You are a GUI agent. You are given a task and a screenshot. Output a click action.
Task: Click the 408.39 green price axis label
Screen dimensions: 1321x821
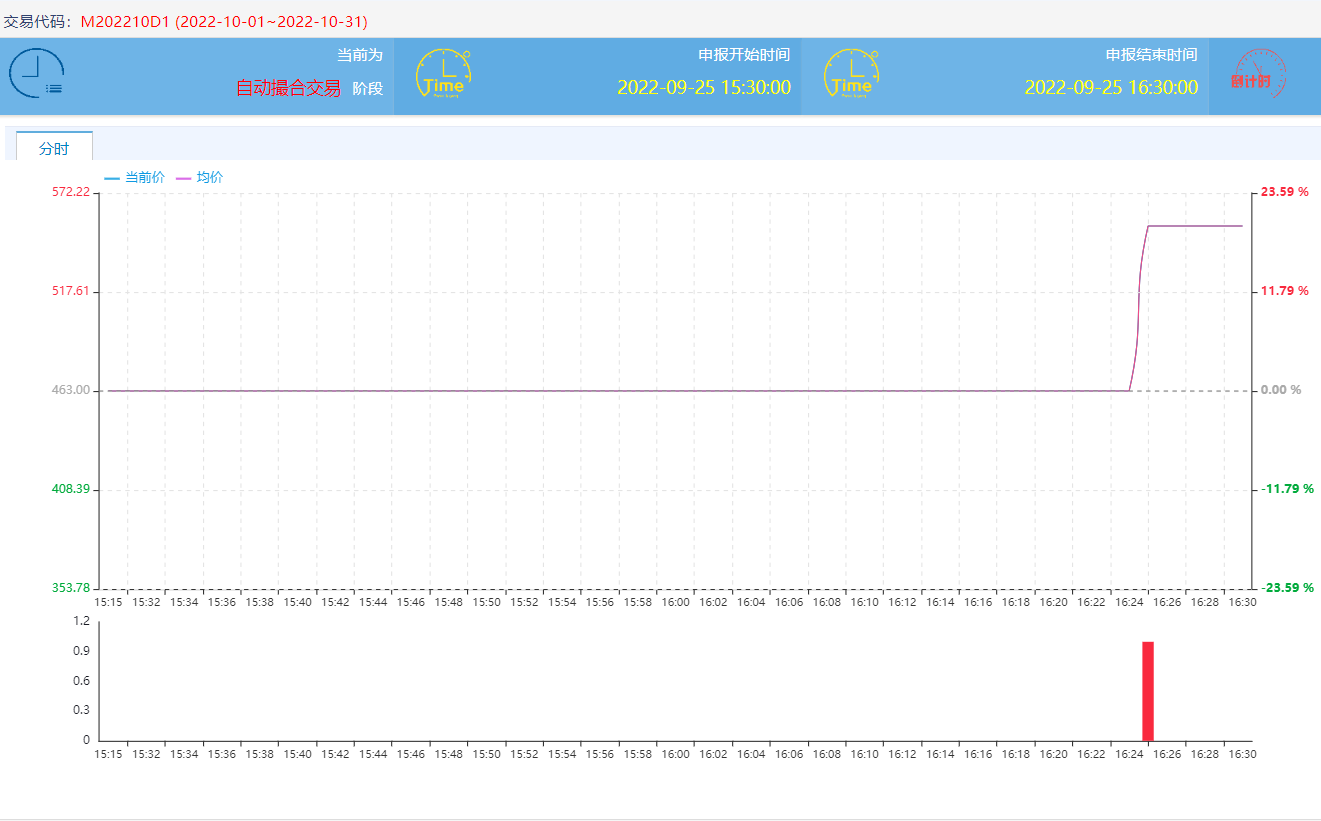pyautogui.click(x=70, y=489)
